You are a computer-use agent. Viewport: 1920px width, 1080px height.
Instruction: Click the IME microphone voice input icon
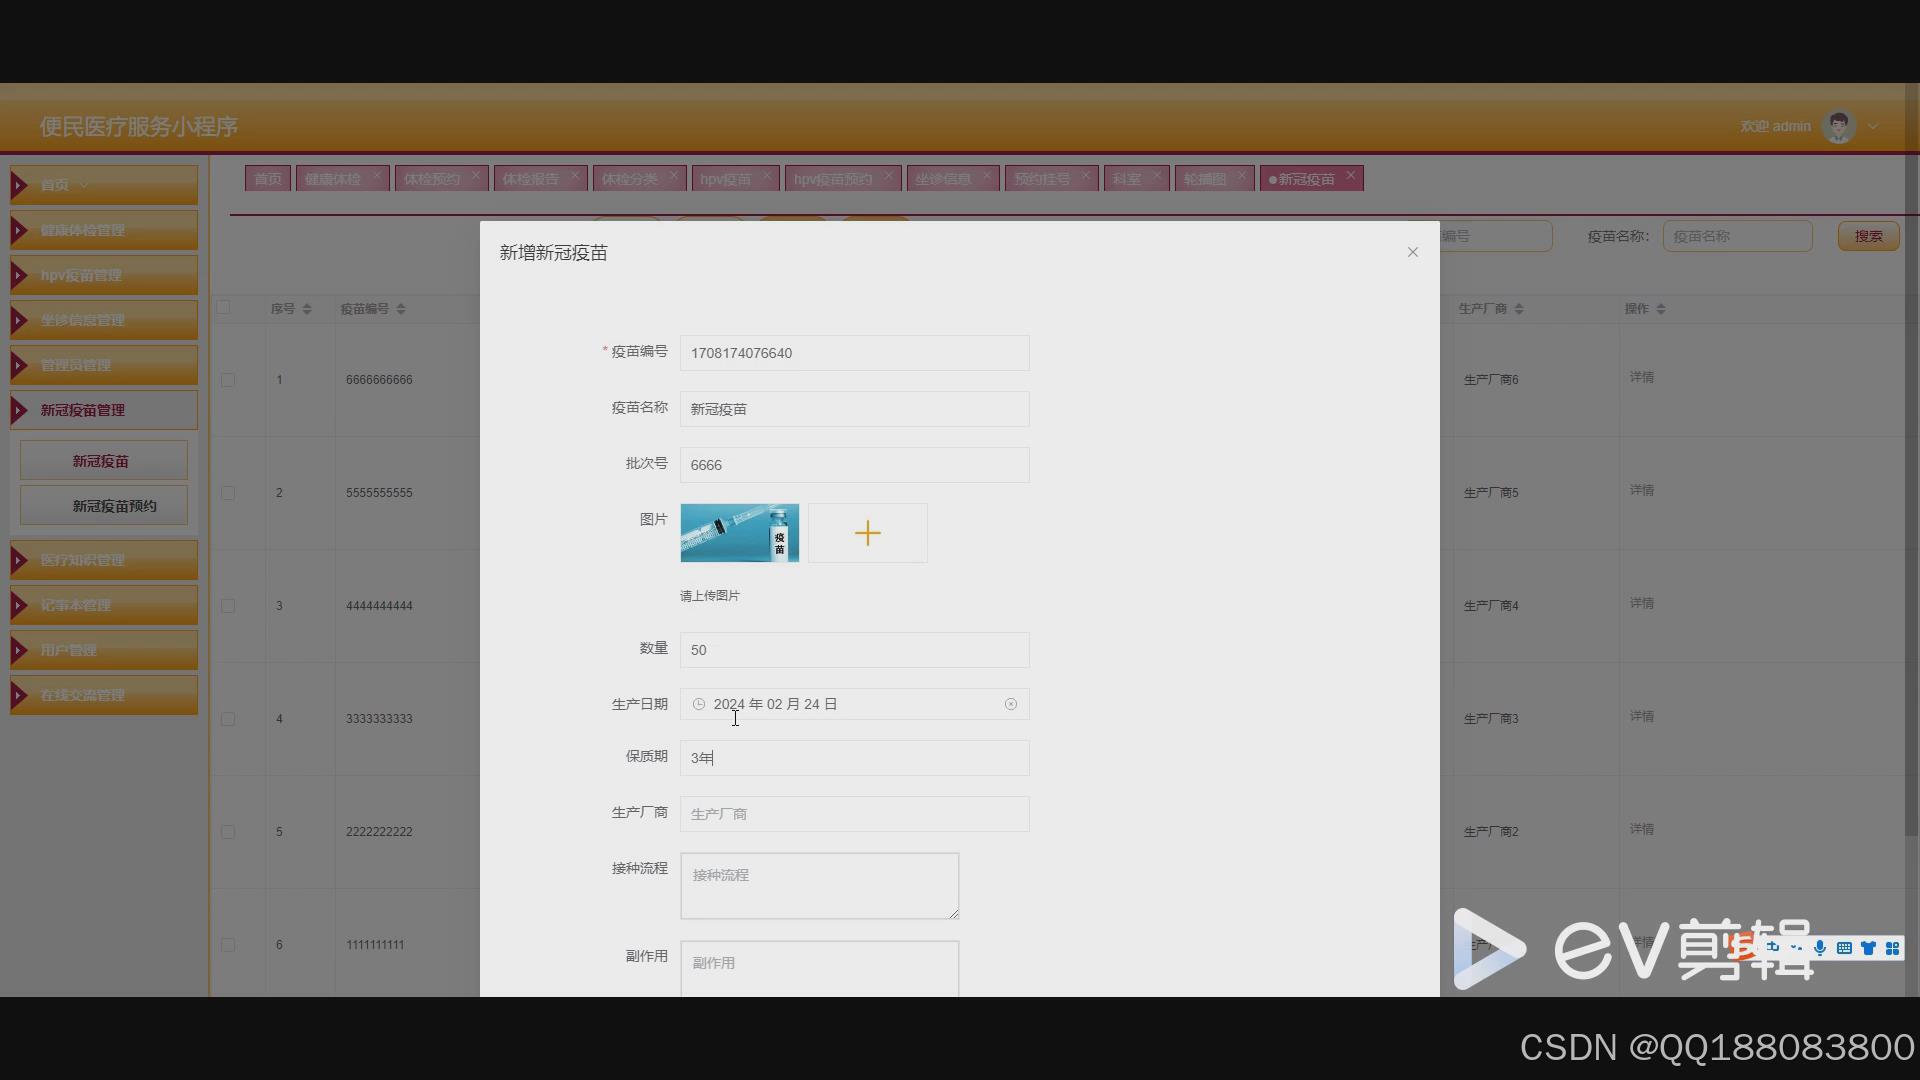pyautogui.click(x=1820, y=948)
